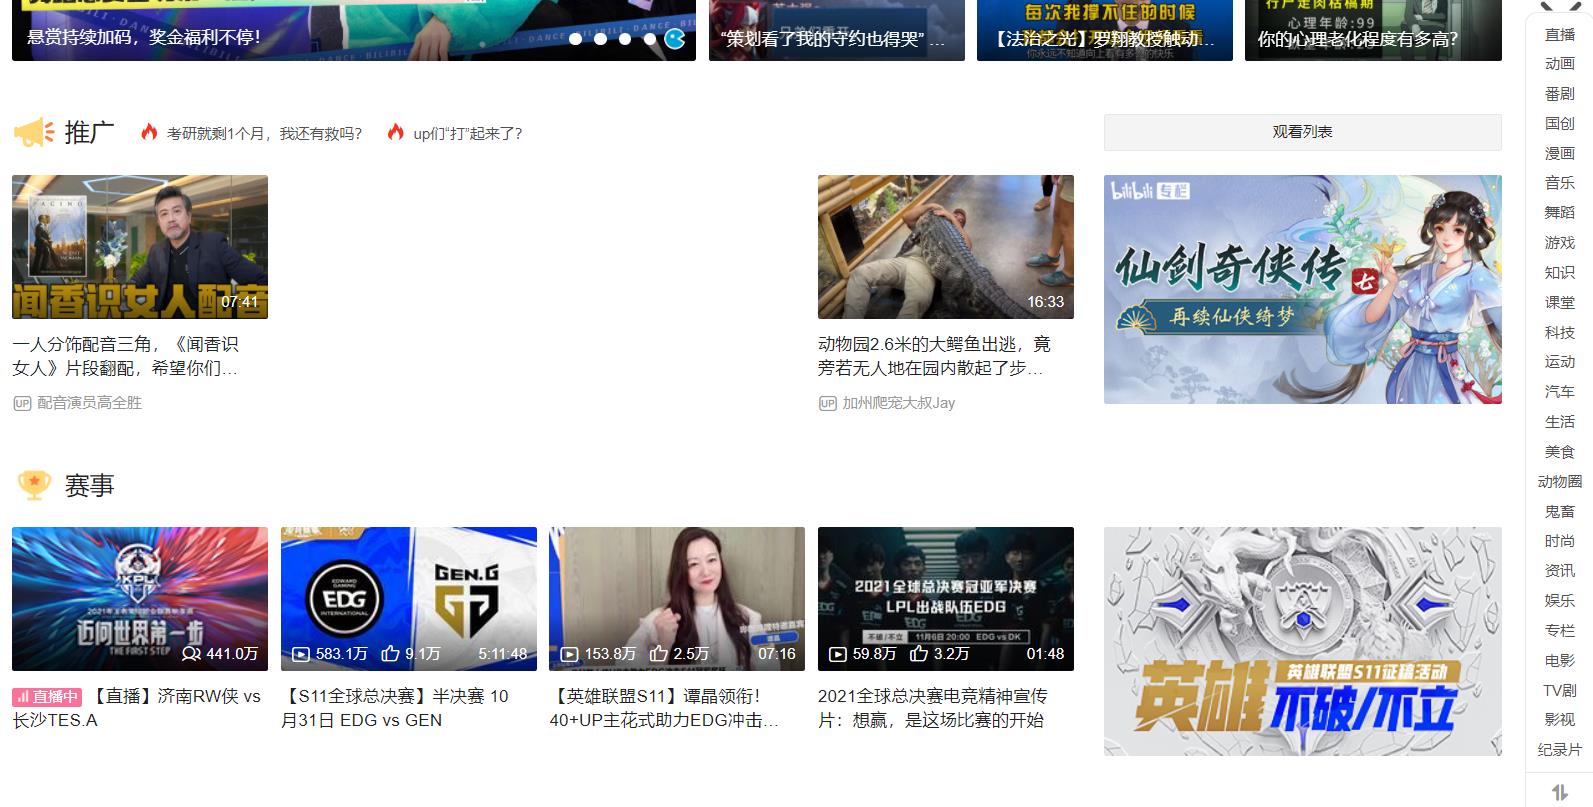This screenshot has width=1593, height=807.
Task: Select 专栏 in the sidebar
Action: 1560,630
